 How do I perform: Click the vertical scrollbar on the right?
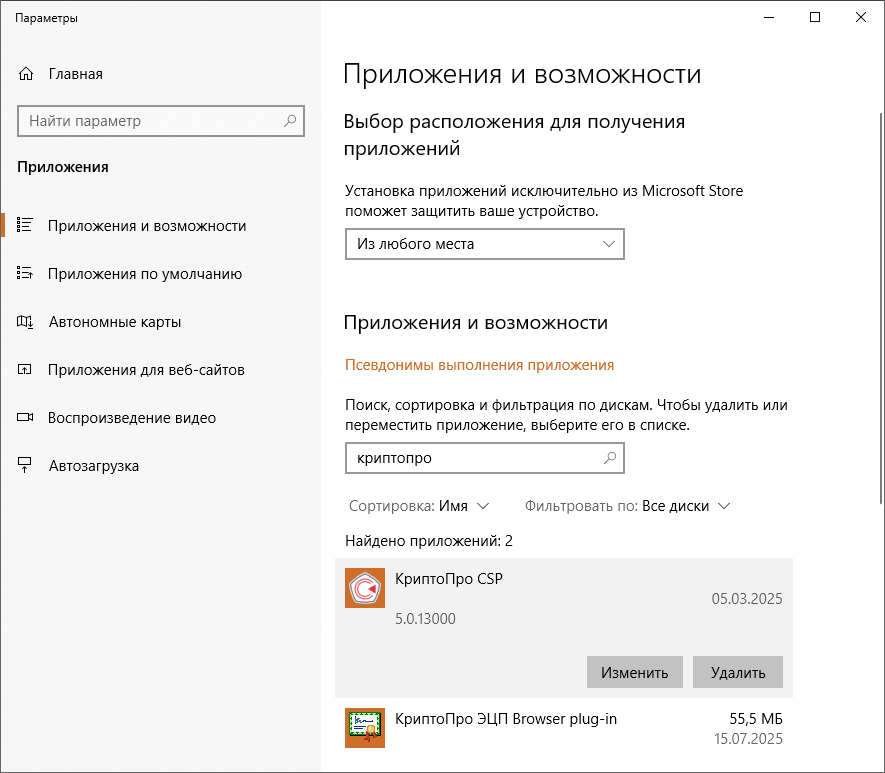881,308
